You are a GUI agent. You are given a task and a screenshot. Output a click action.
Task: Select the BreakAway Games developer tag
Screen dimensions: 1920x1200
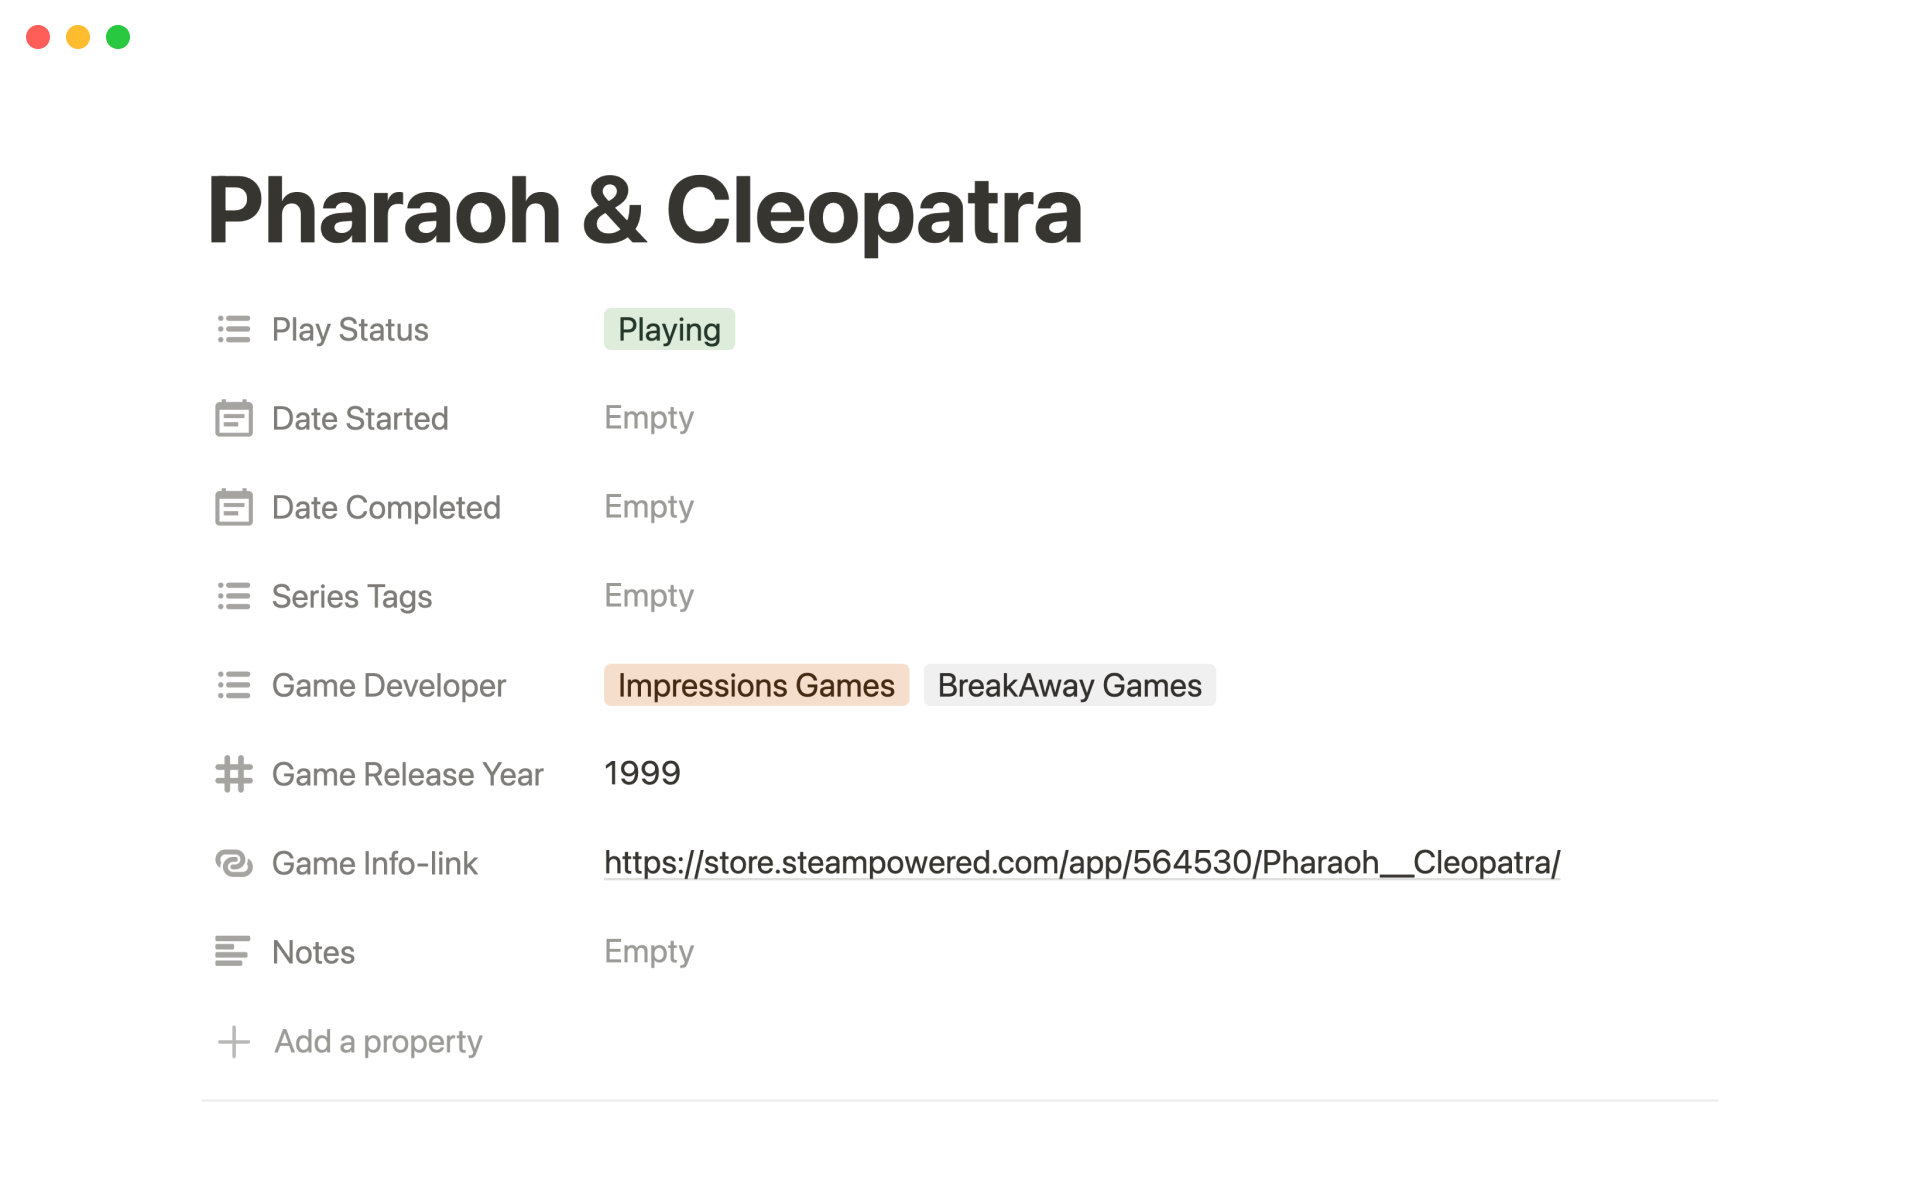(x=1069, y=685)
